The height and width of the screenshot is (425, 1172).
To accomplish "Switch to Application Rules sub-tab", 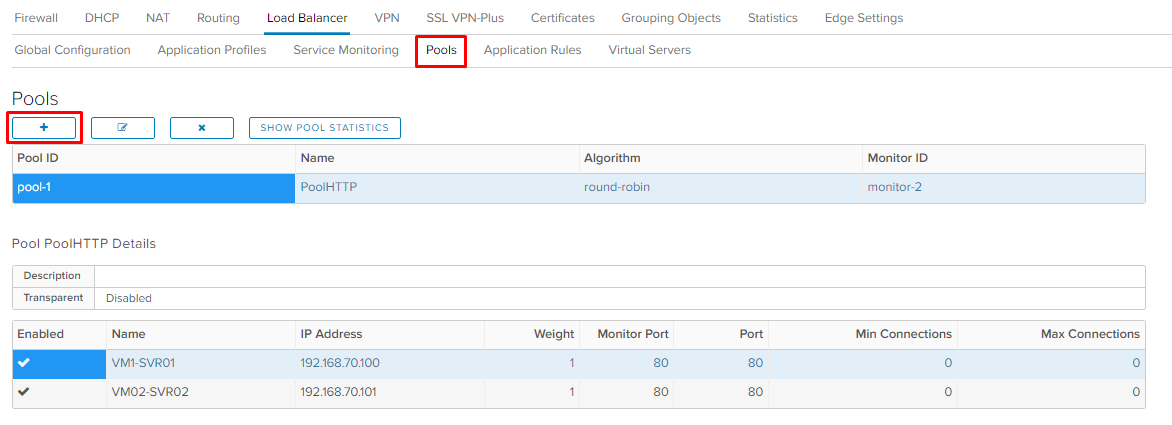I will 532,50.
